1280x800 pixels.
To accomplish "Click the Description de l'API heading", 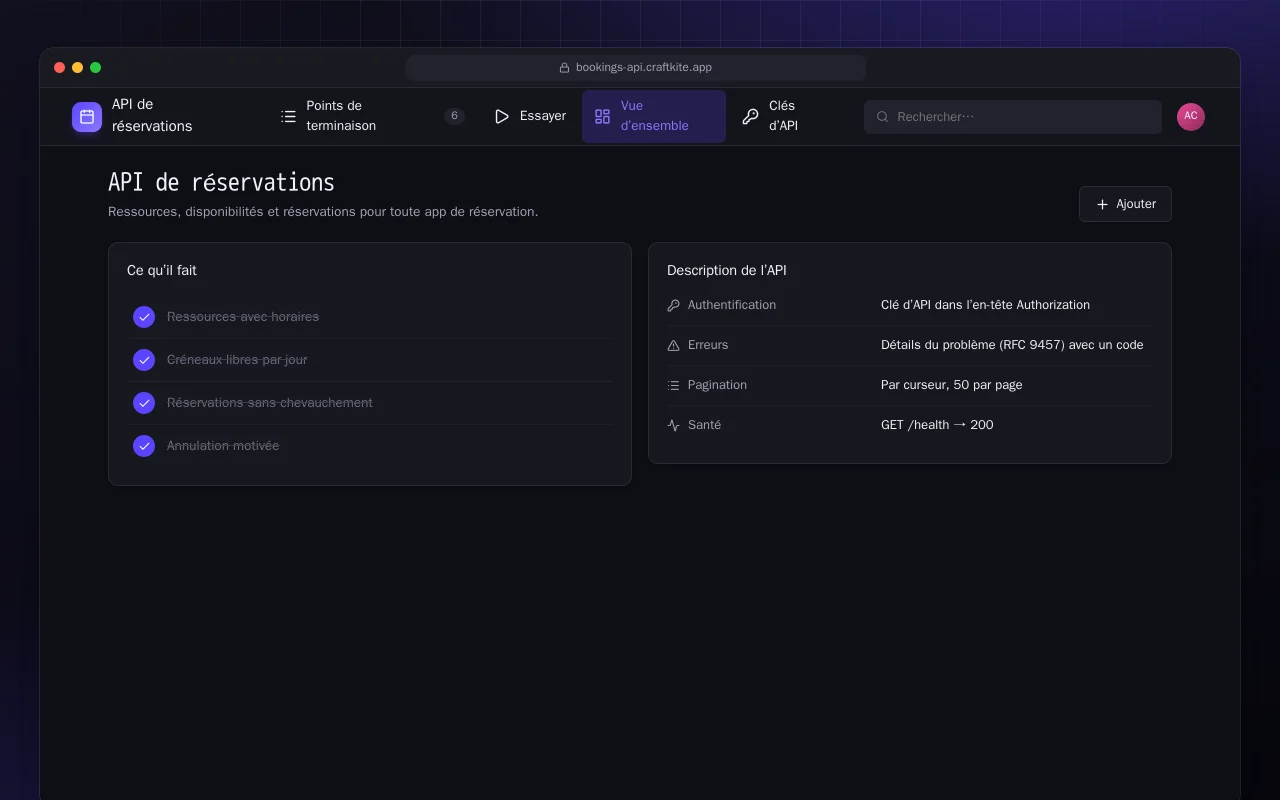I will coord(727,271).
